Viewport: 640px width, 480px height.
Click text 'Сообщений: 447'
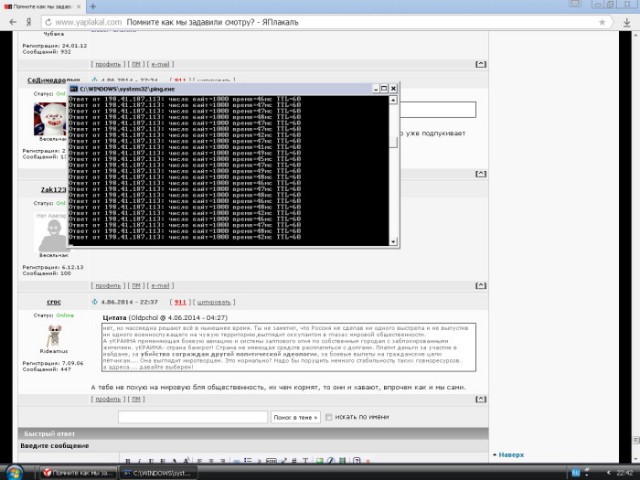tap(47, 369)
